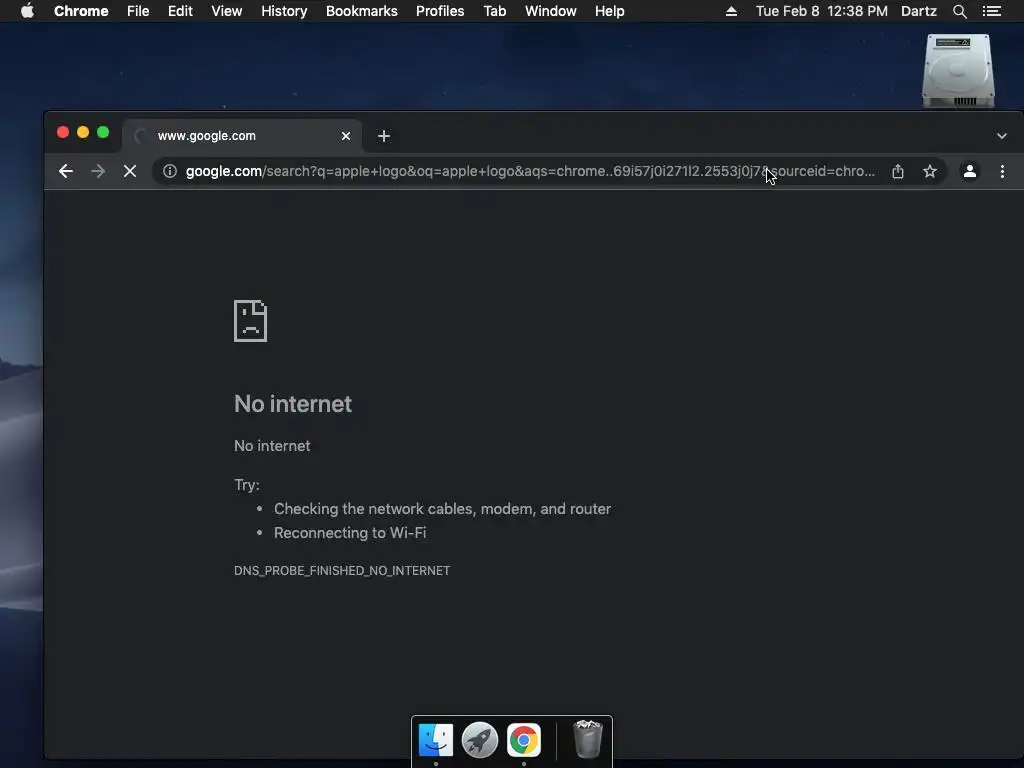Minimize Chrome window with yellow button
1024x768 pixels.
click(x=83, y=133)
